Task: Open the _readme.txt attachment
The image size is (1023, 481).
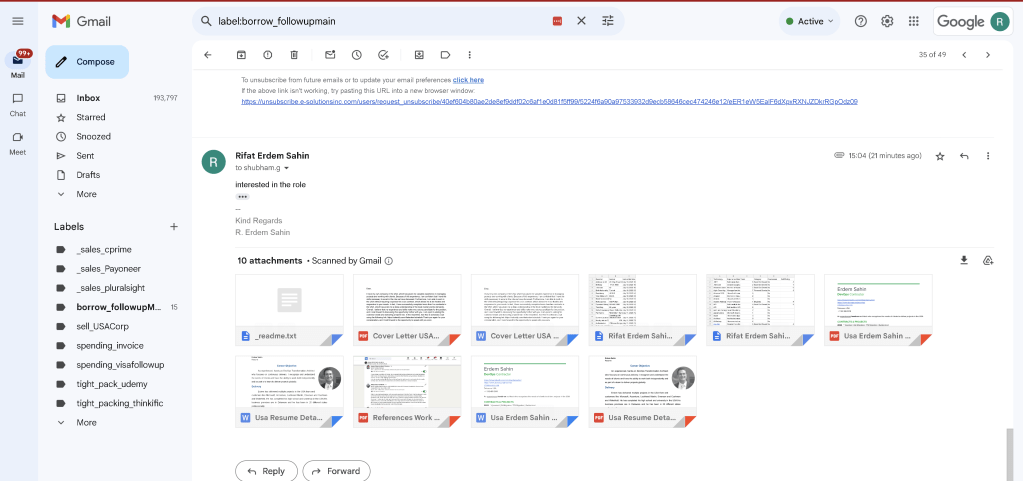Action: point(290,310)
